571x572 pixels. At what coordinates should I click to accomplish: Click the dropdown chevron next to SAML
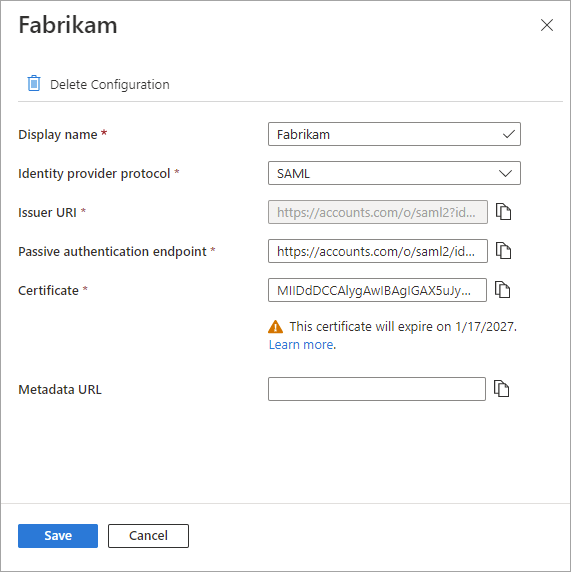tap(505, 173)
